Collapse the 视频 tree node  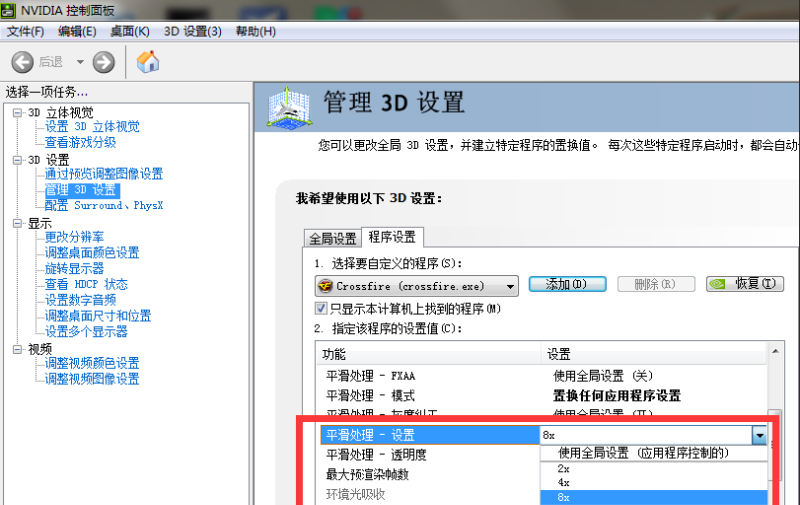coord(18,349)
